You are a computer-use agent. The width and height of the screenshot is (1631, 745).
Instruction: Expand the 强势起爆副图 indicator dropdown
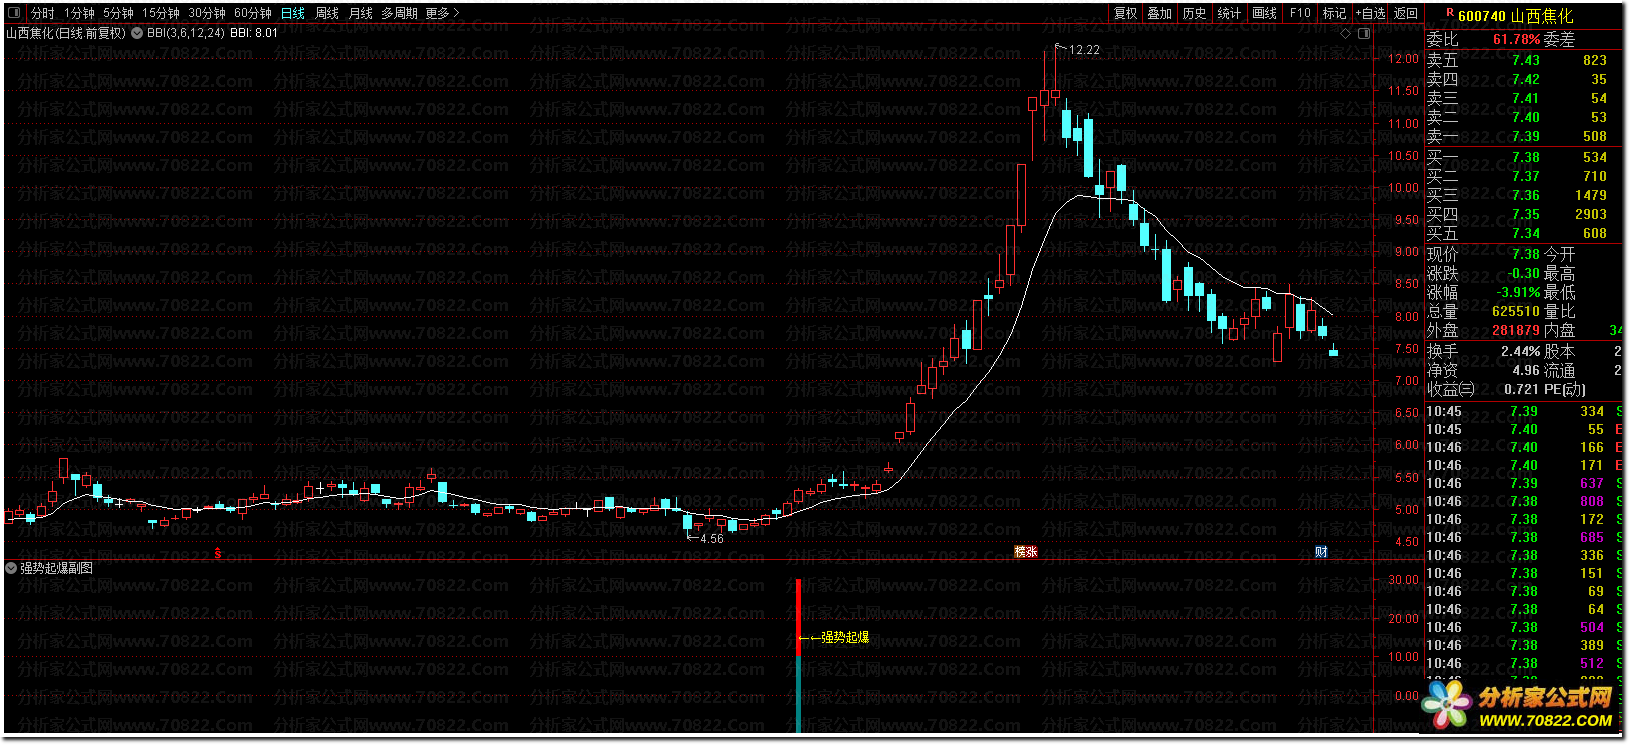click(11, 568)
